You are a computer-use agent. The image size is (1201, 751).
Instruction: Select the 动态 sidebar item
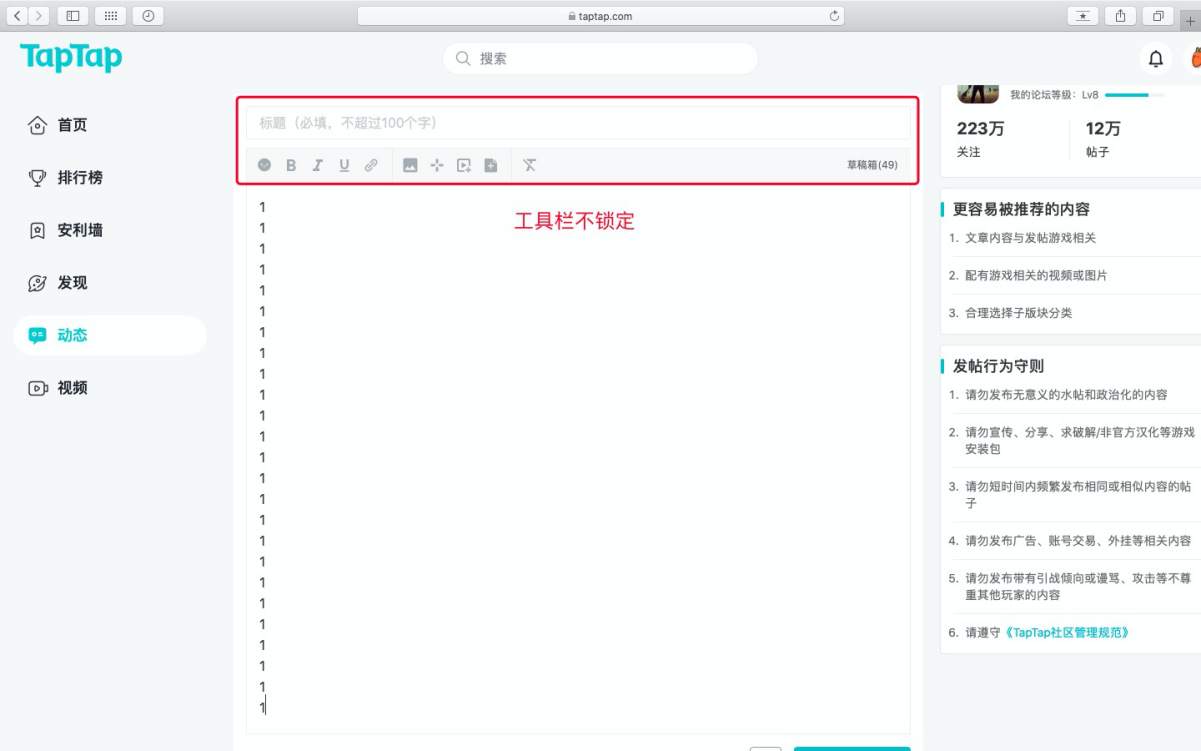110,336
